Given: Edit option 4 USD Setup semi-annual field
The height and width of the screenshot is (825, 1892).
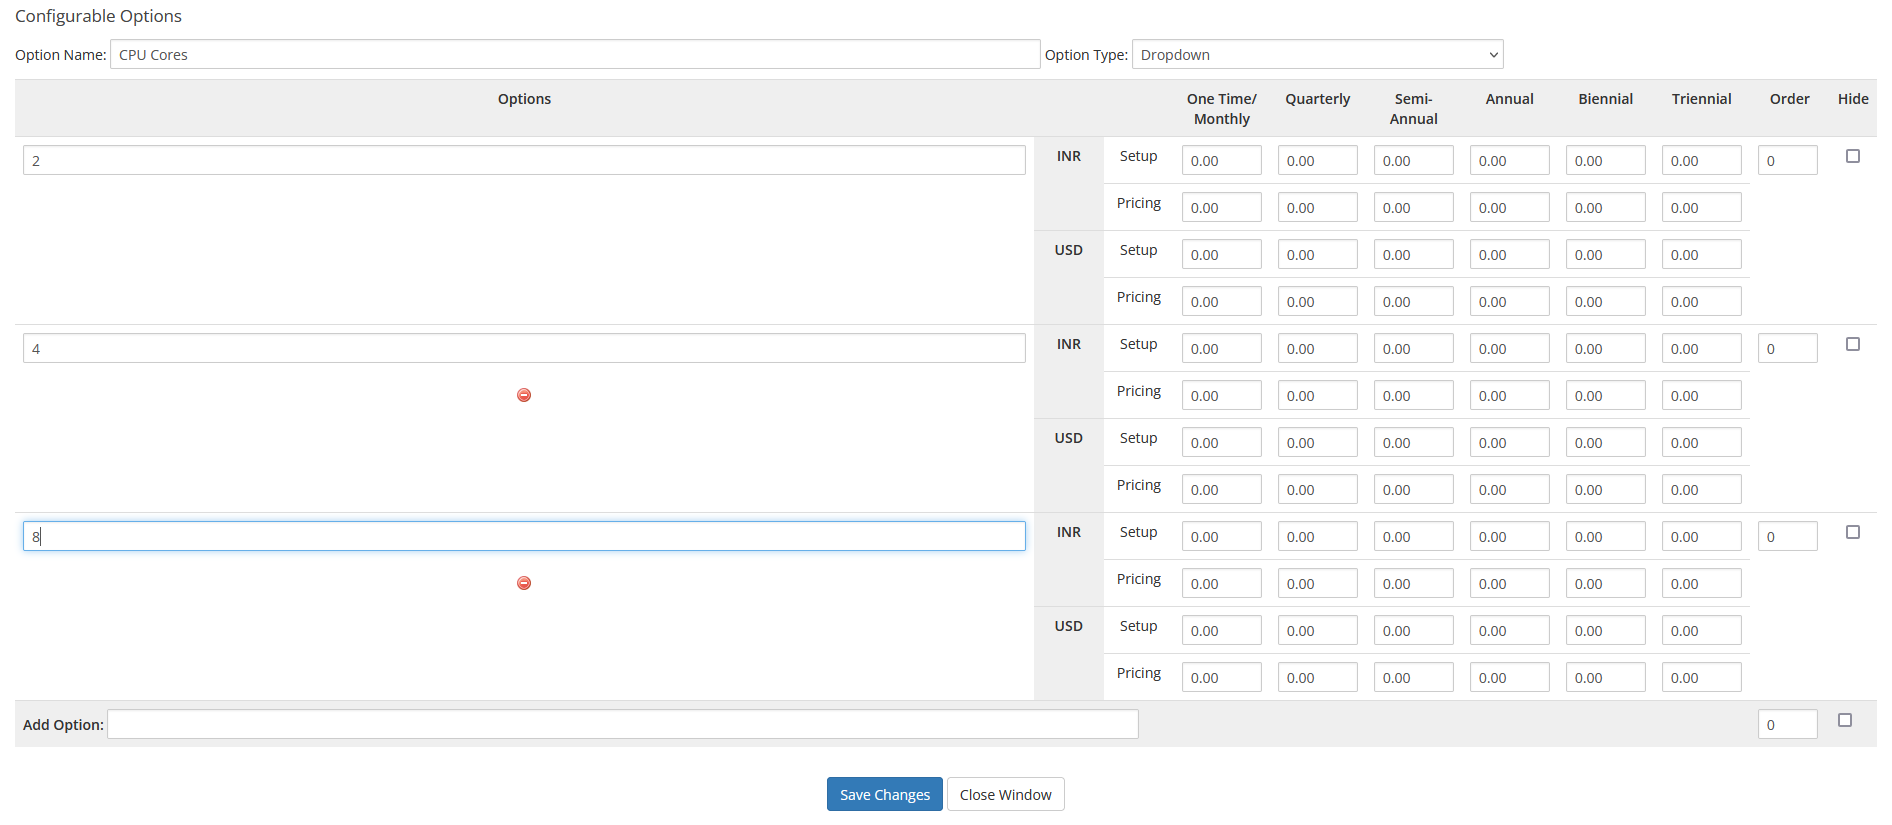Looking at the screenshot, I should click(1414, 442).
